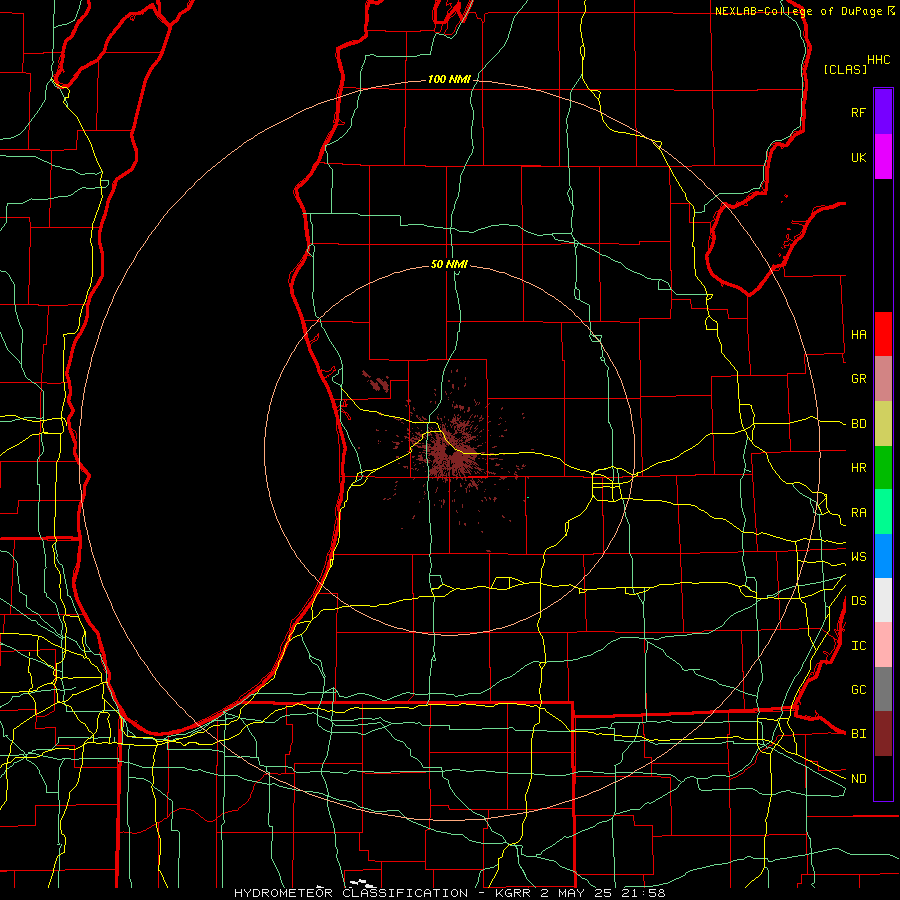This screenshot has width=900, height=900.
Task: Click the HR legend label
Action: (858, 468)
